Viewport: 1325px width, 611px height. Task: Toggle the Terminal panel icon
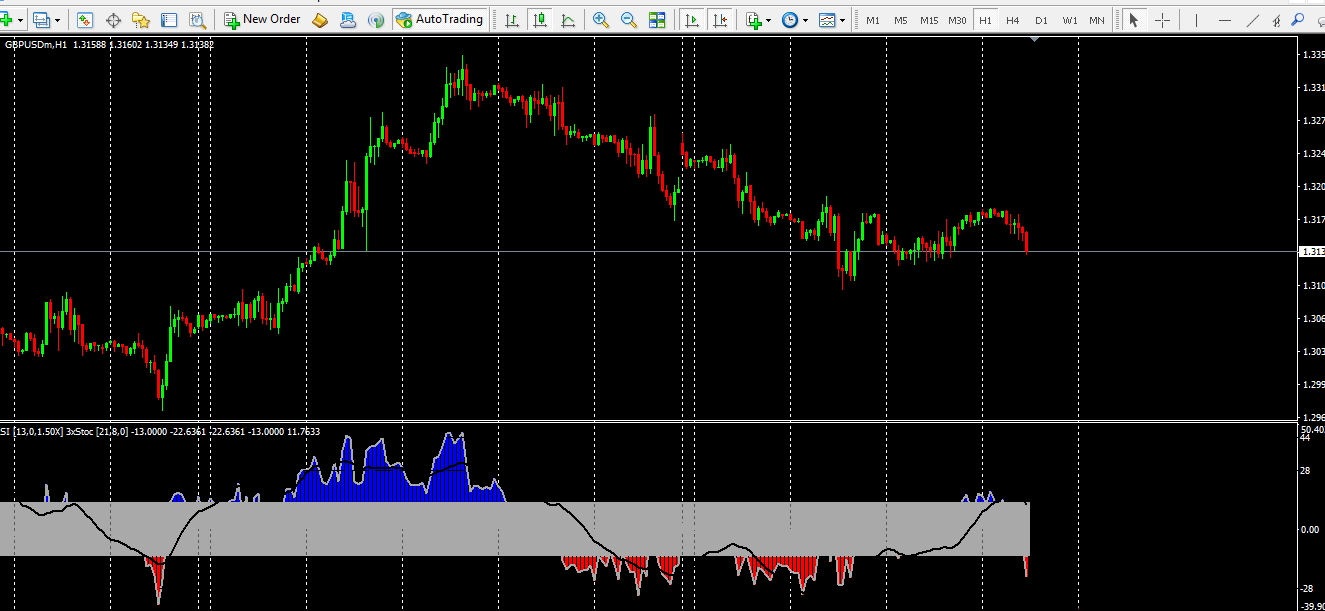click(x=169, y=19)
